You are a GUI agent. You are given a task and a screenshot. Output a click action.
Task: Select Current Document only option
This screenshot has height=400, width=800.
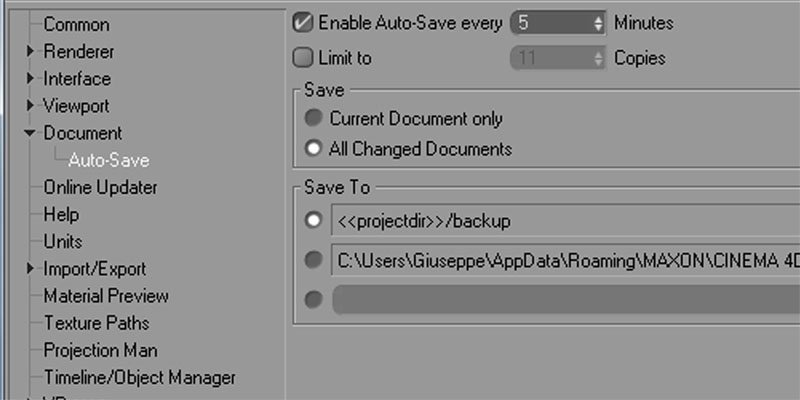[x=314, y=119]
